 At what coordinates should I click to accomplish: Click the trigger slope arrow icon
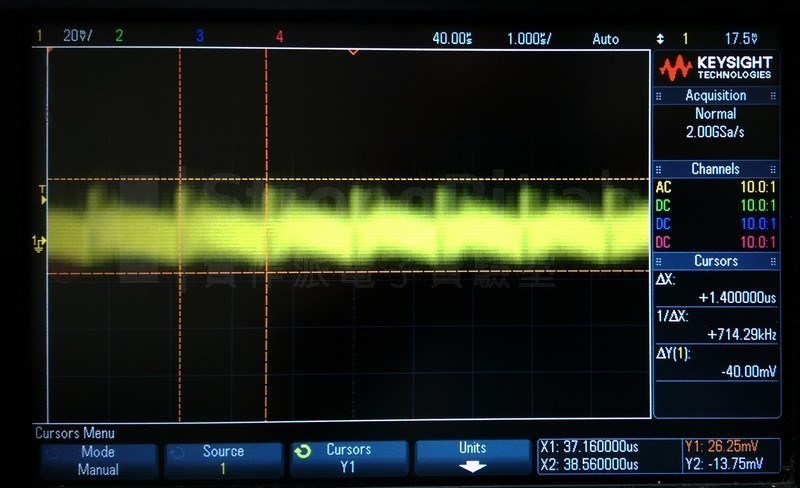pos(660,39)
